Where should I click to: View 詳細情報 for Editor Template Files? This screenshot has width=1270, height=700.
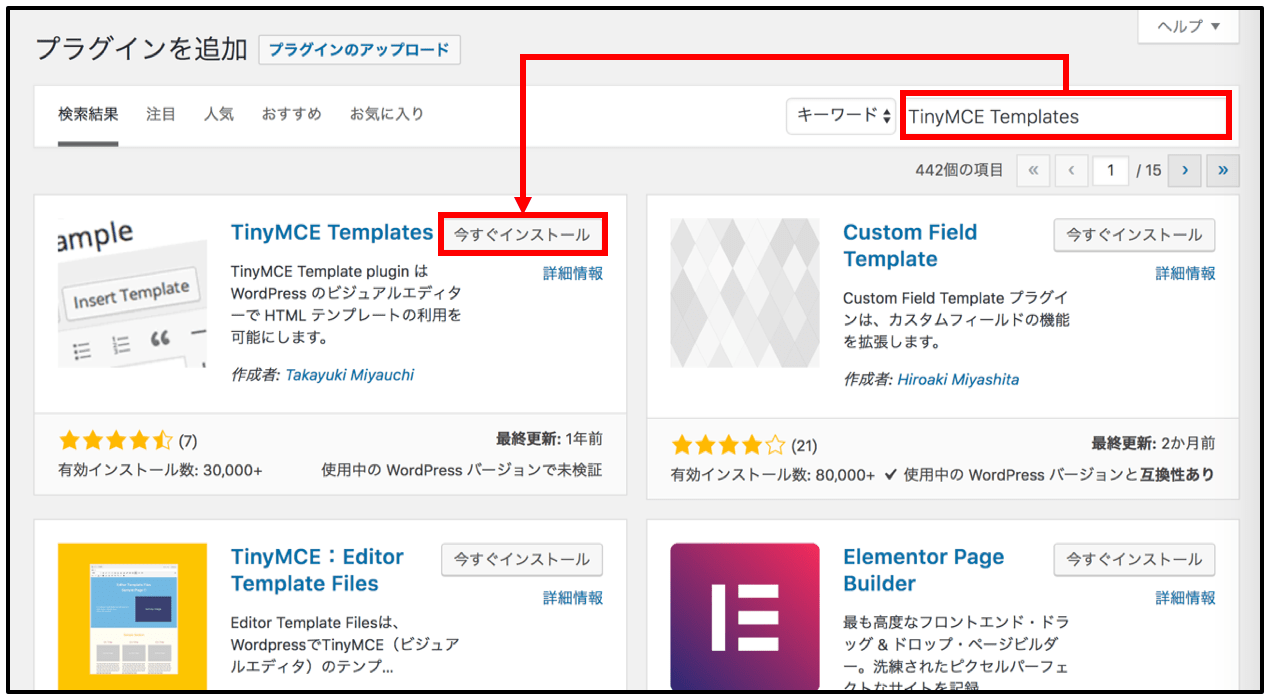point(573,598)
